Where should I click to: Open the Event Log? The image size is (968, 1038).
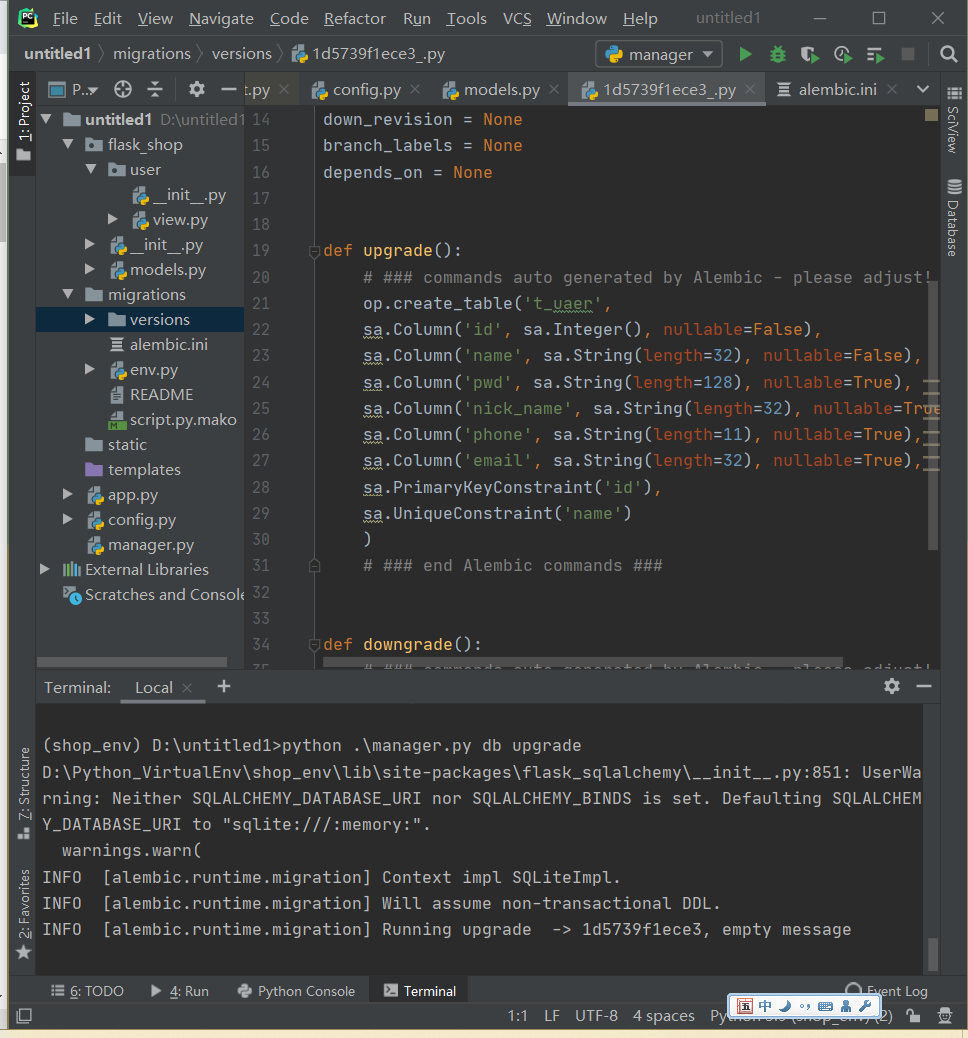(887, 990)
